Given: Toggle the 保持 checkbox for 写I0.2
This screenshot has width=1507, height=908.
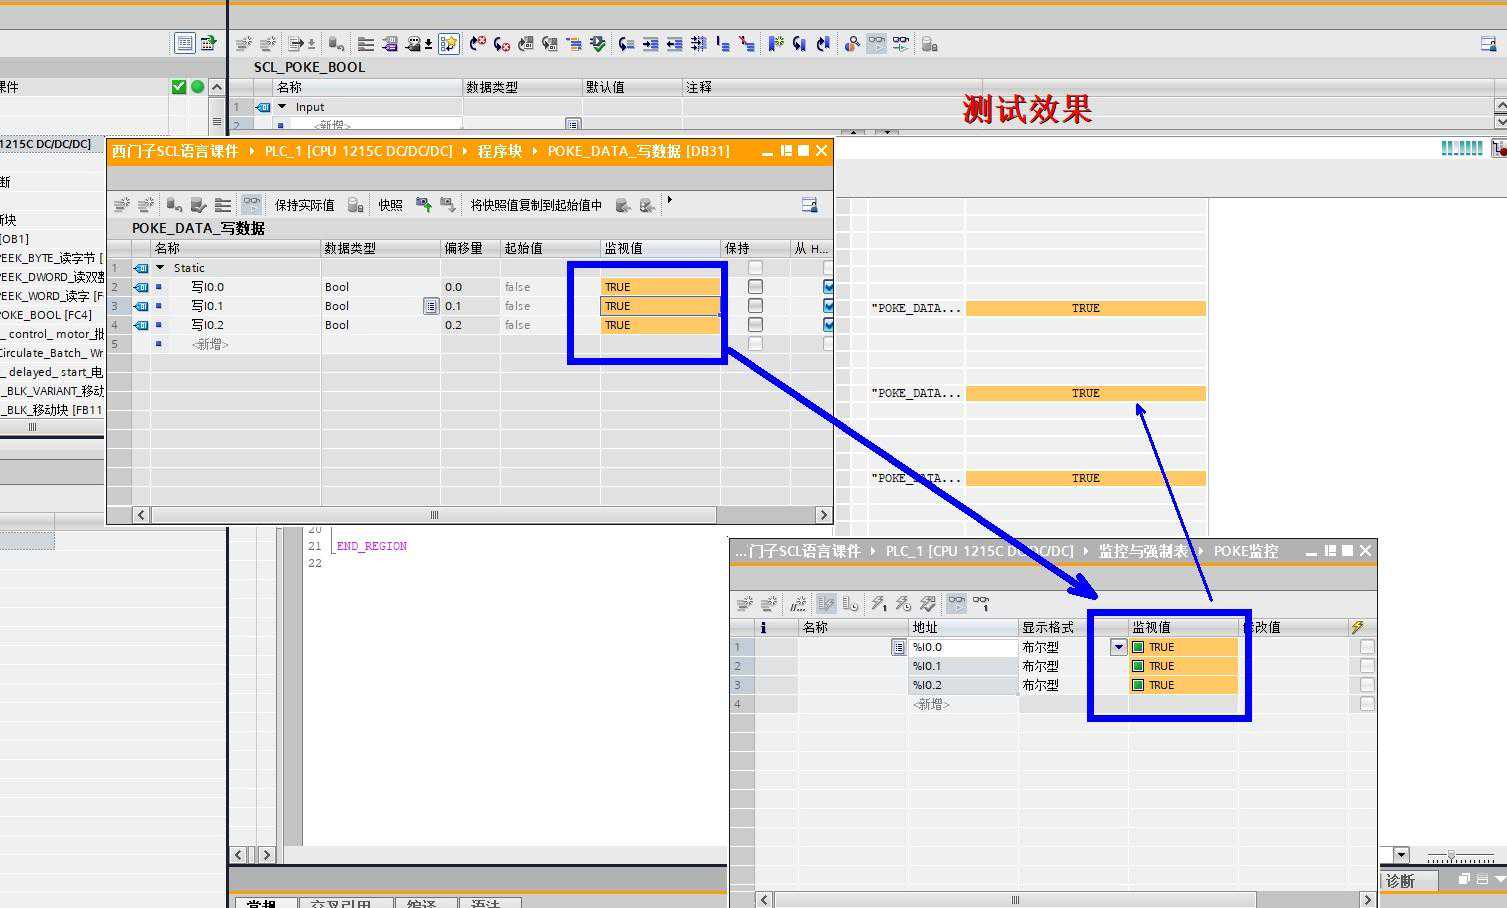Looking at the screenshot, I should click(755, 325).
